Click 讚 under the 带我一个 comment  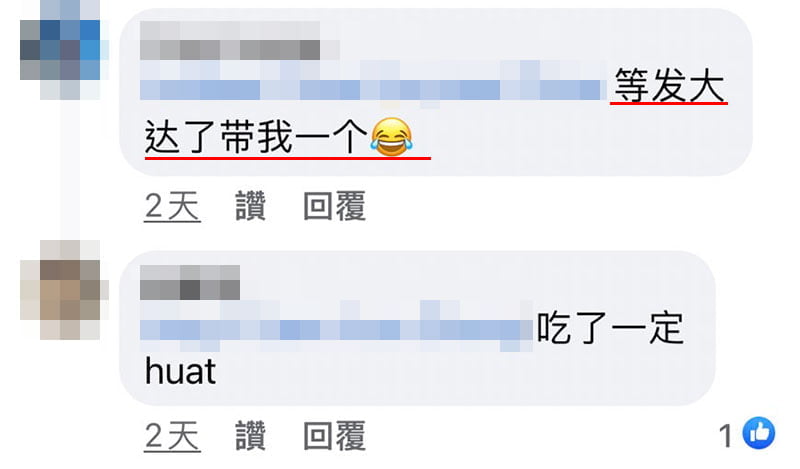[251, 206]
